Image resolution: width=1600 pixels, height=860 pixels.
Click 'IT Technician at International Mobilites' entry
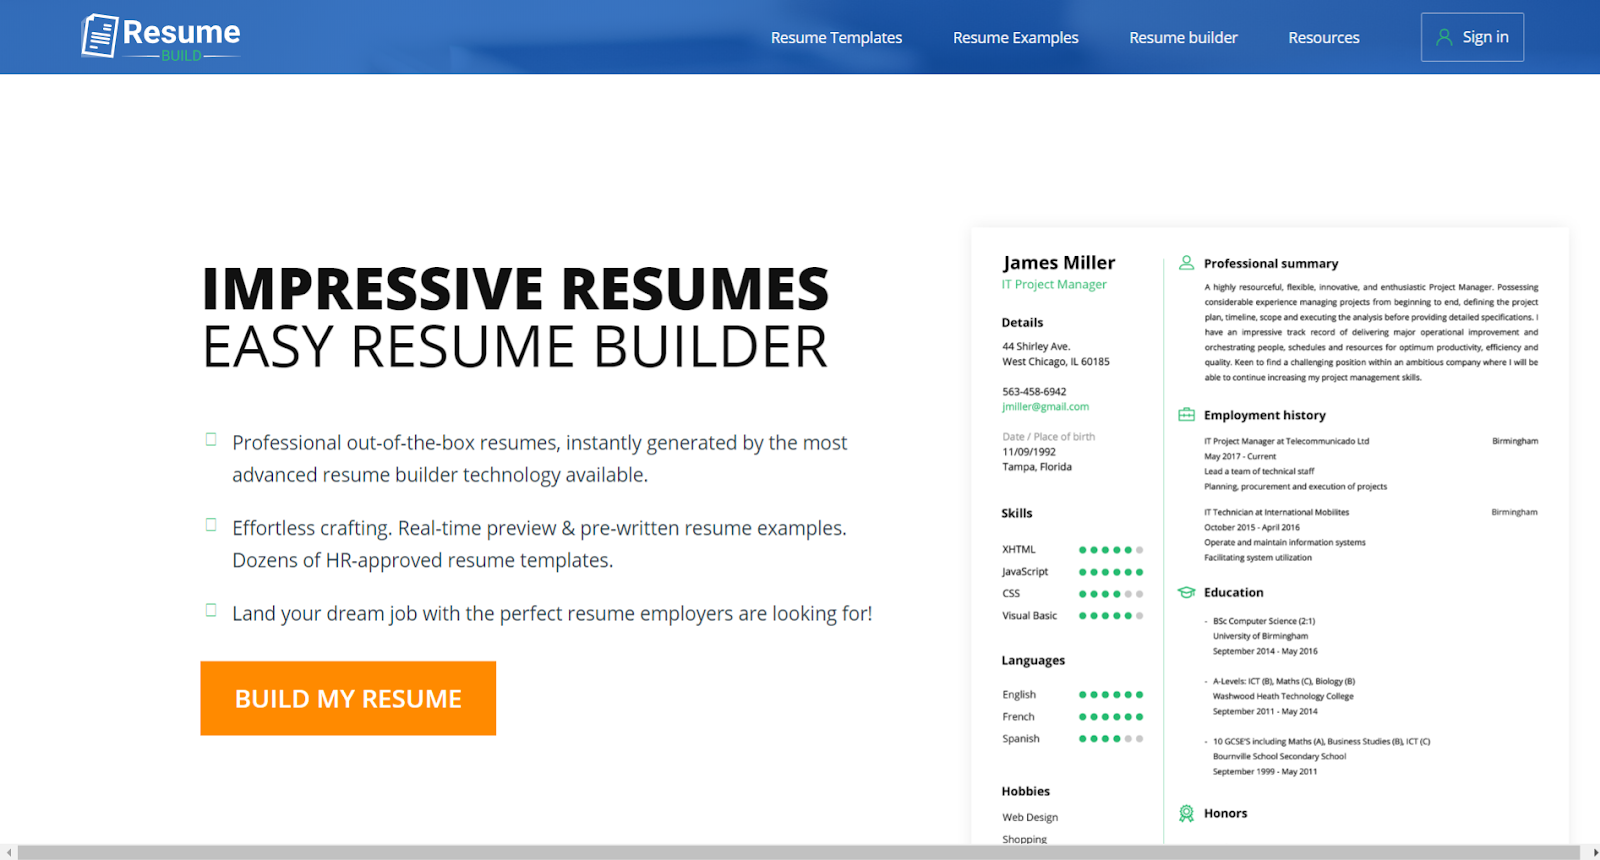[1276, 512]
